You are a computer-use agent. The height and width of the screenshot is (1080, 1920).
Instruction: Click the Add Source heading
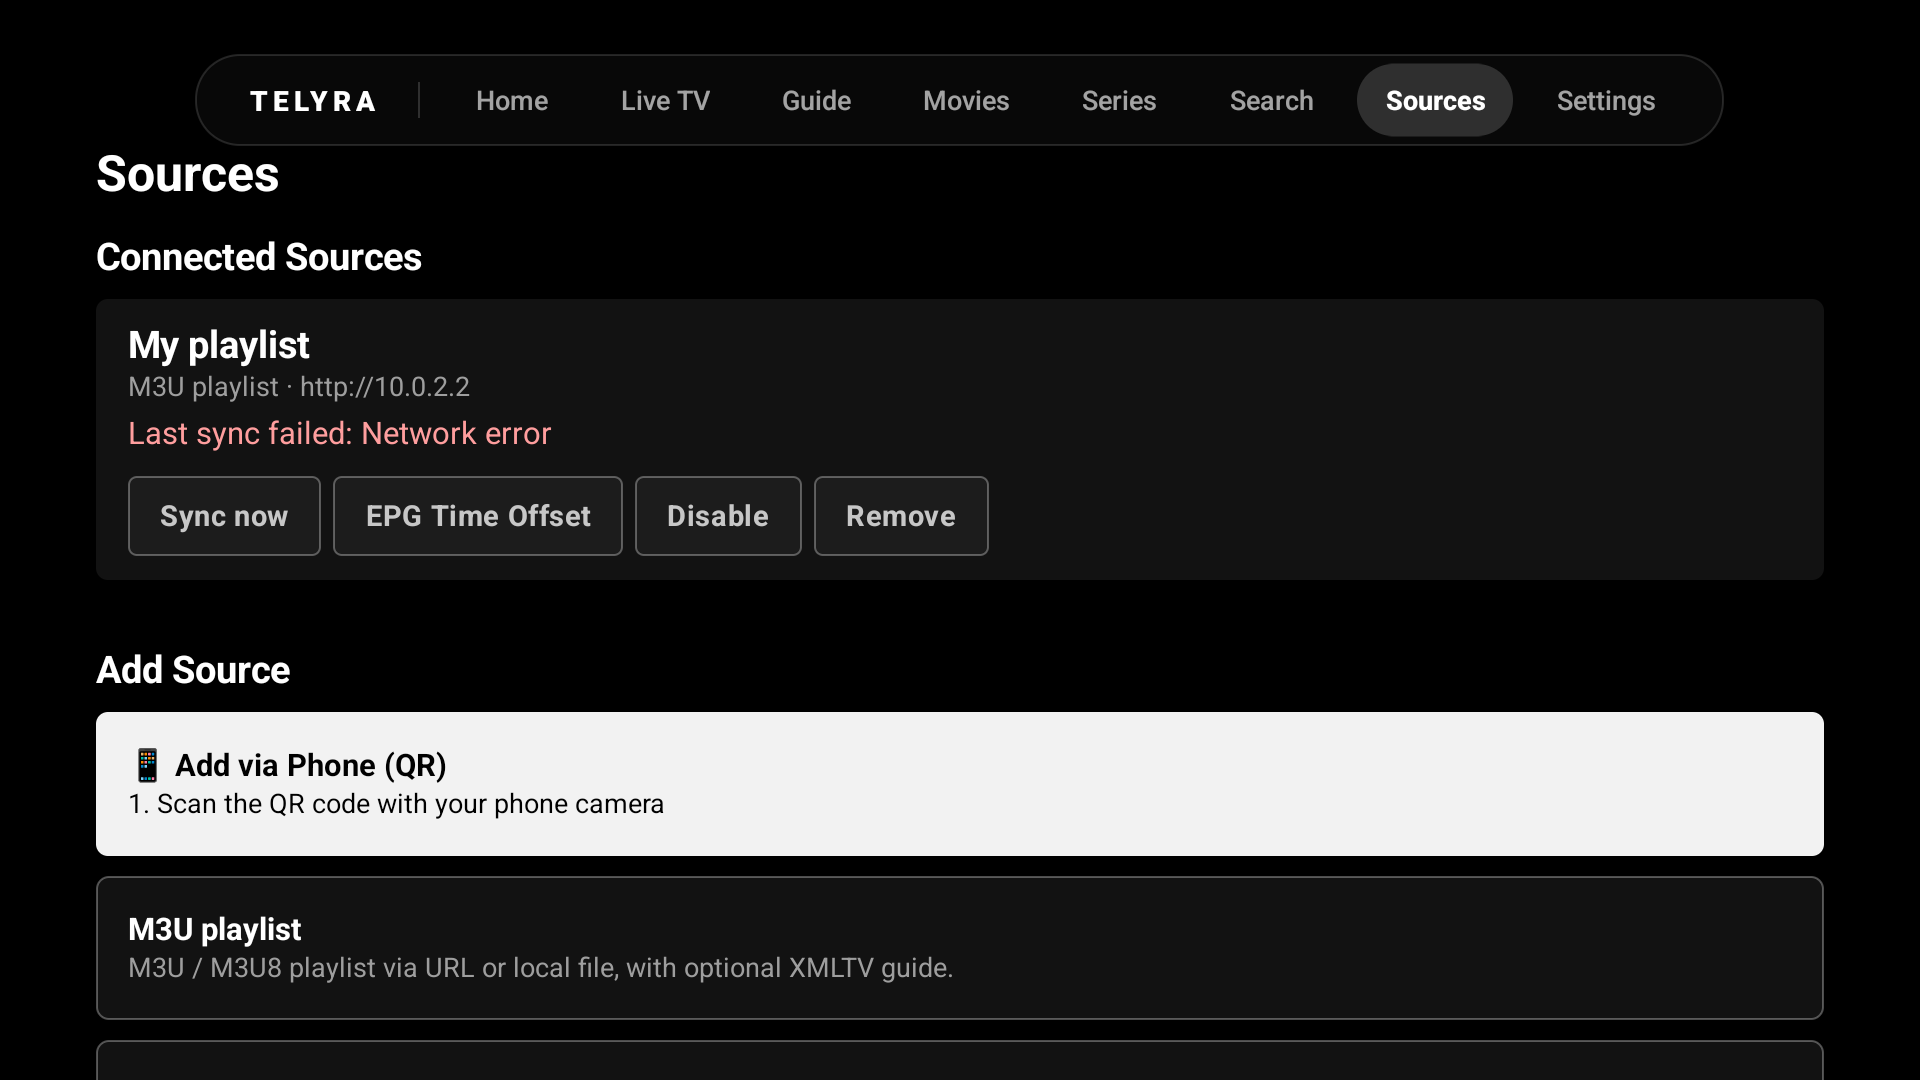193,670
